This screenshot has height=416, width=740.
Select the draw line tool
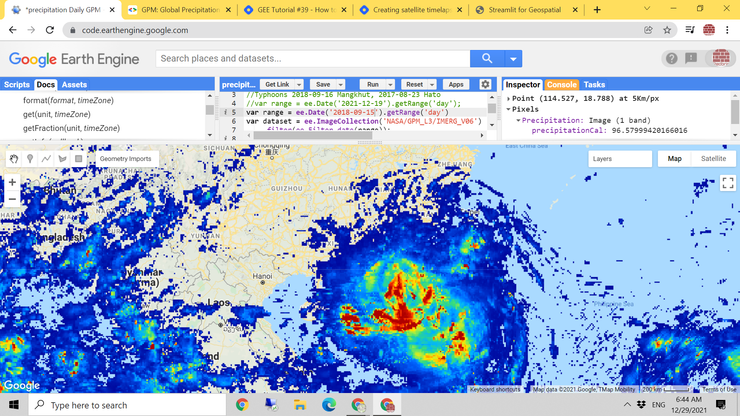46,159
